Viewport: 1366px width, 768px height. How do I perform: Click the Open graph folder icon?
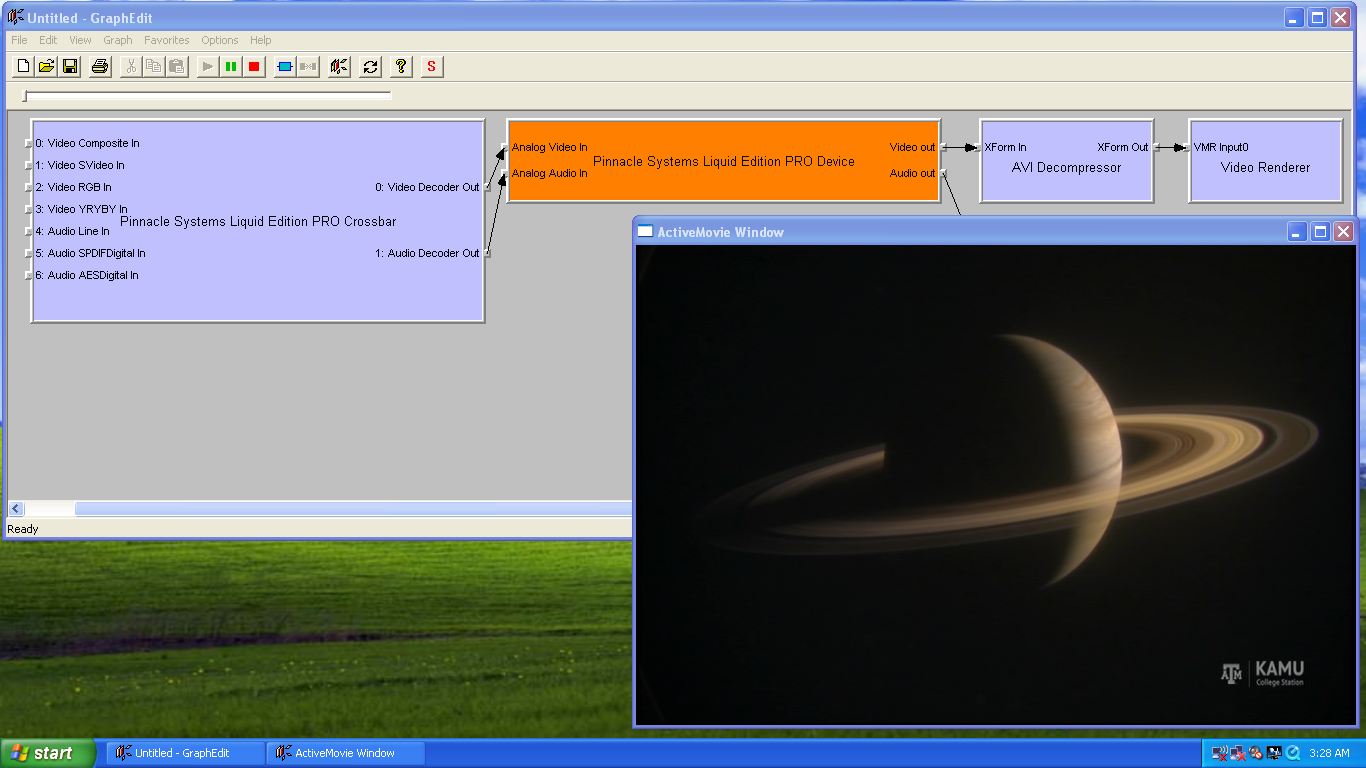click(46, 67)
